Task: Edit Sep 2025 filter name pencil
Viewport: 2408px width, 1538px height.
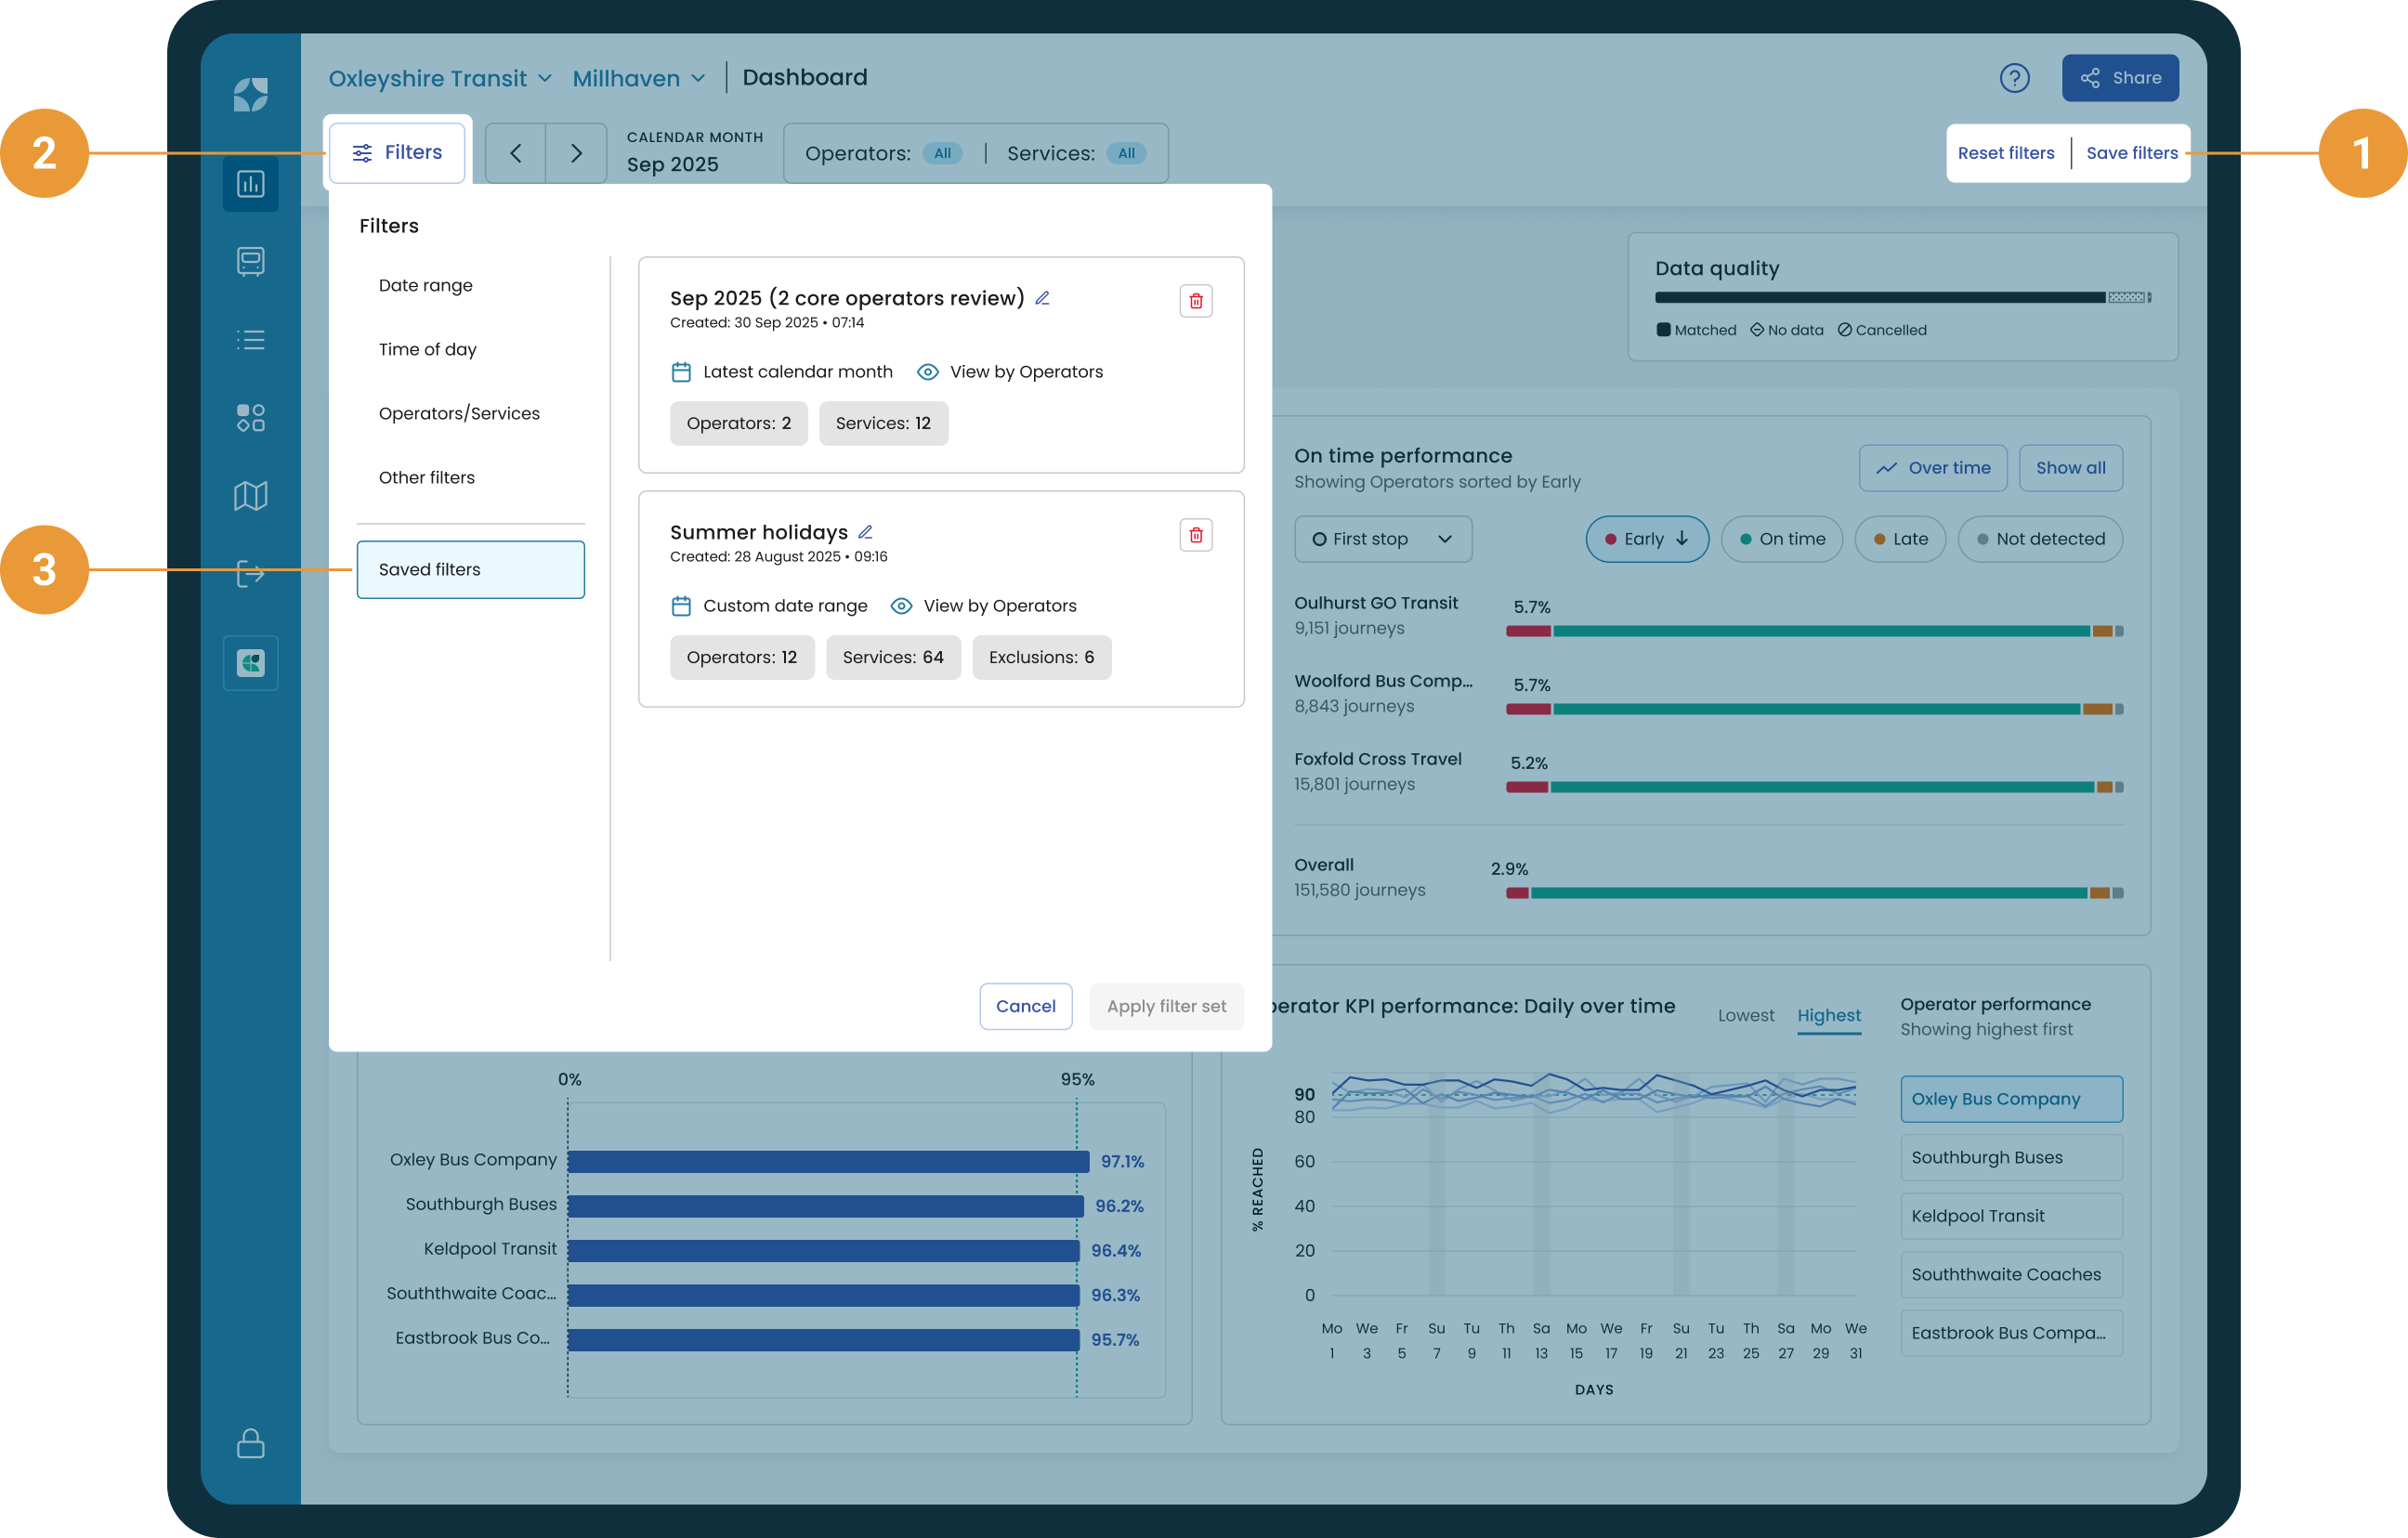Action: (x=1042, y=298)
